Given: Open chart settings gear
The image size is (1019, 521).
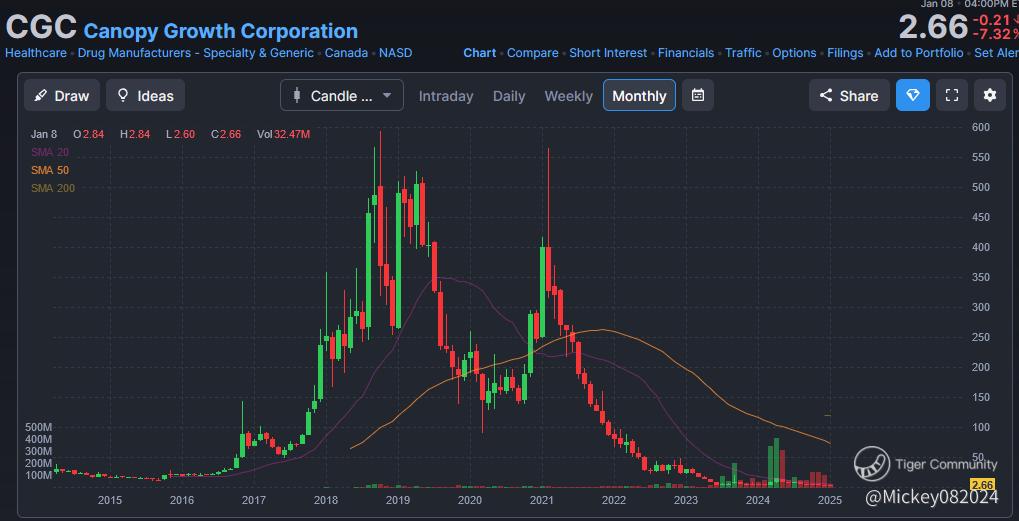Looking at the screenshot, I should pyautogui.click(x=990, y=95).
